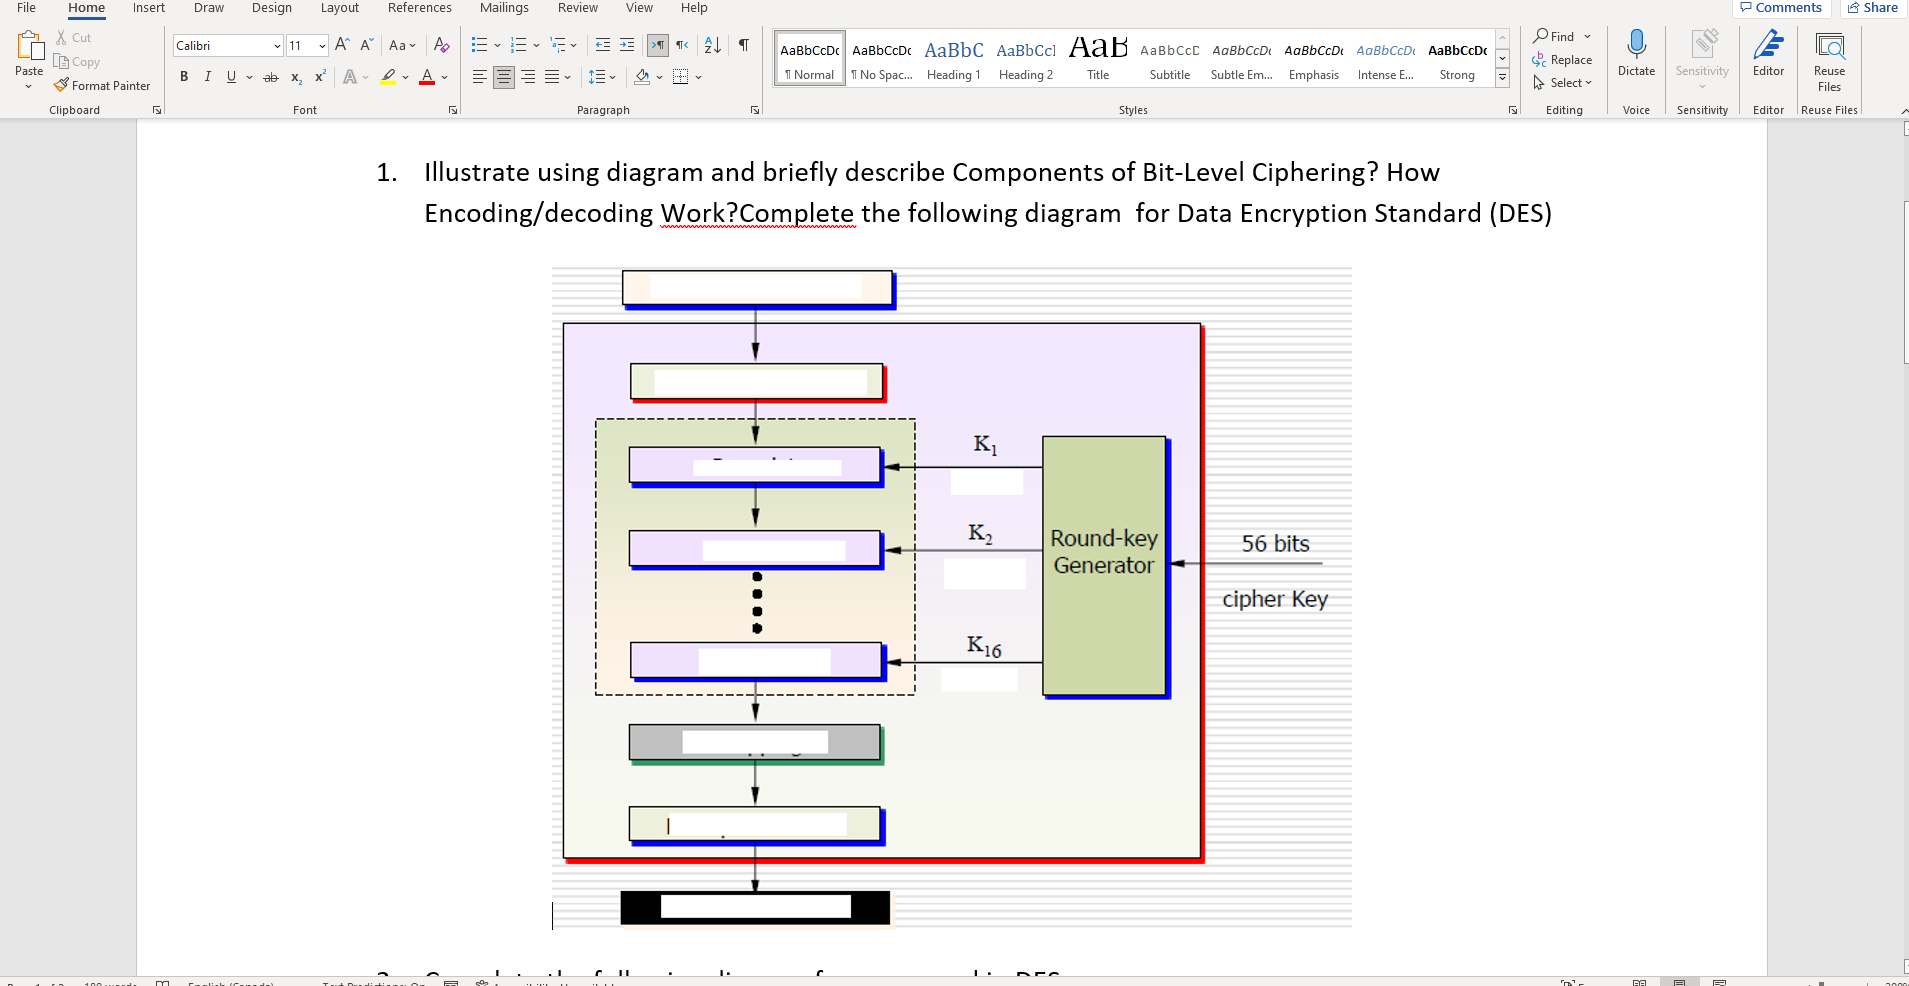Apply the Heading 1 style
Image resolution: width=1909 pixels, height=986 pixels.
(x=952, y=57)
